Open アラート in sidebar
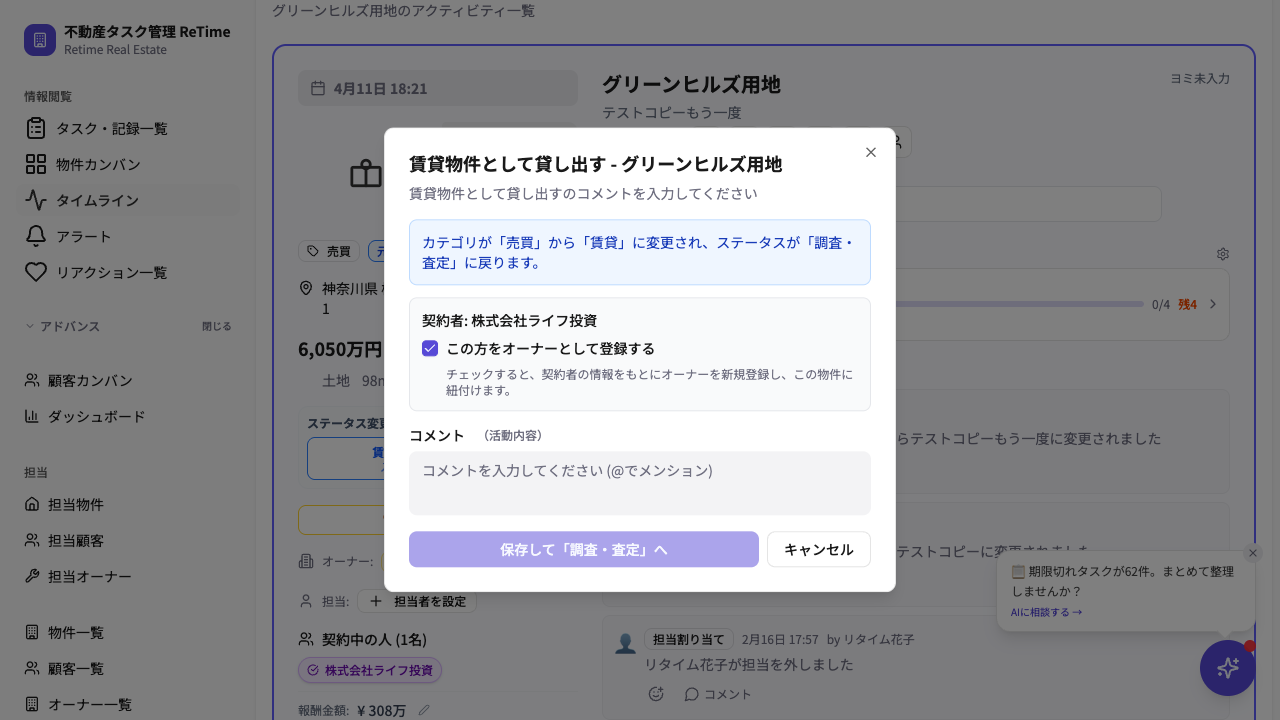The height and width of the screenshot is (720, 1280). (x=128, y=236)
